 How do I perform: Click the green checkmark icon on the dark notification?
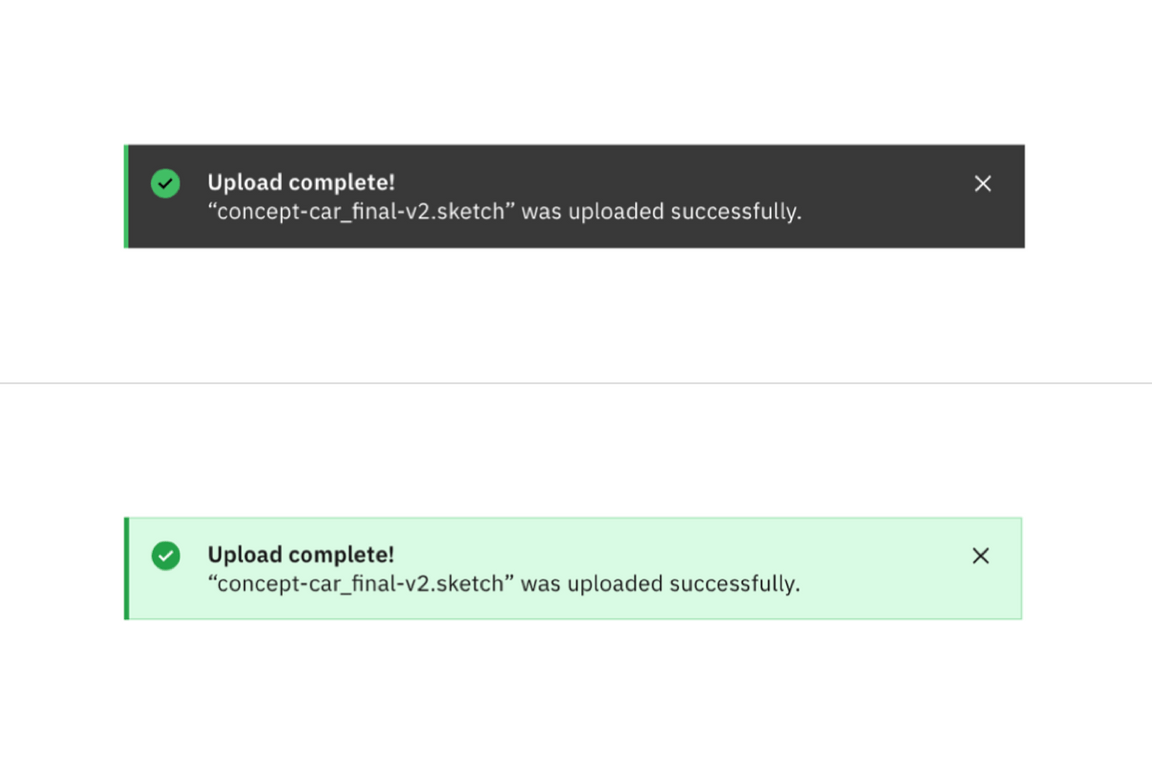point(165,184)
